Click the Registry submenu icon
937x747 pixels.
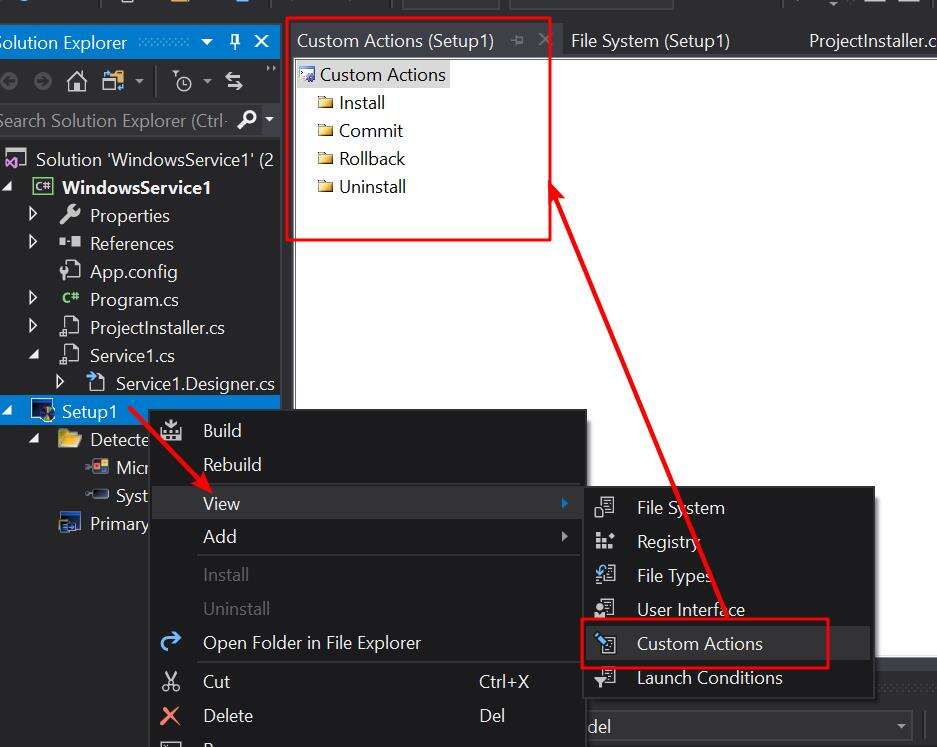[605, 541]
